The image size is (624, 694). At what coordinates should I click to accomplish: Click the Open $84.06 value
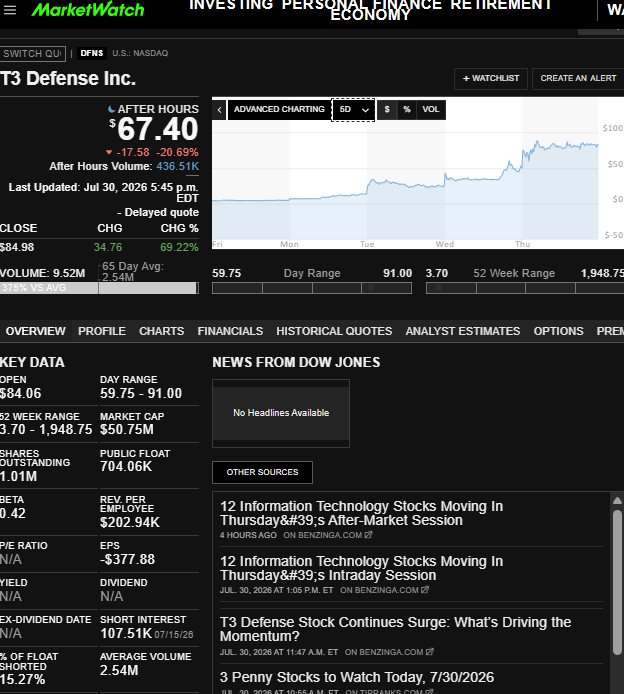point(20,393)
